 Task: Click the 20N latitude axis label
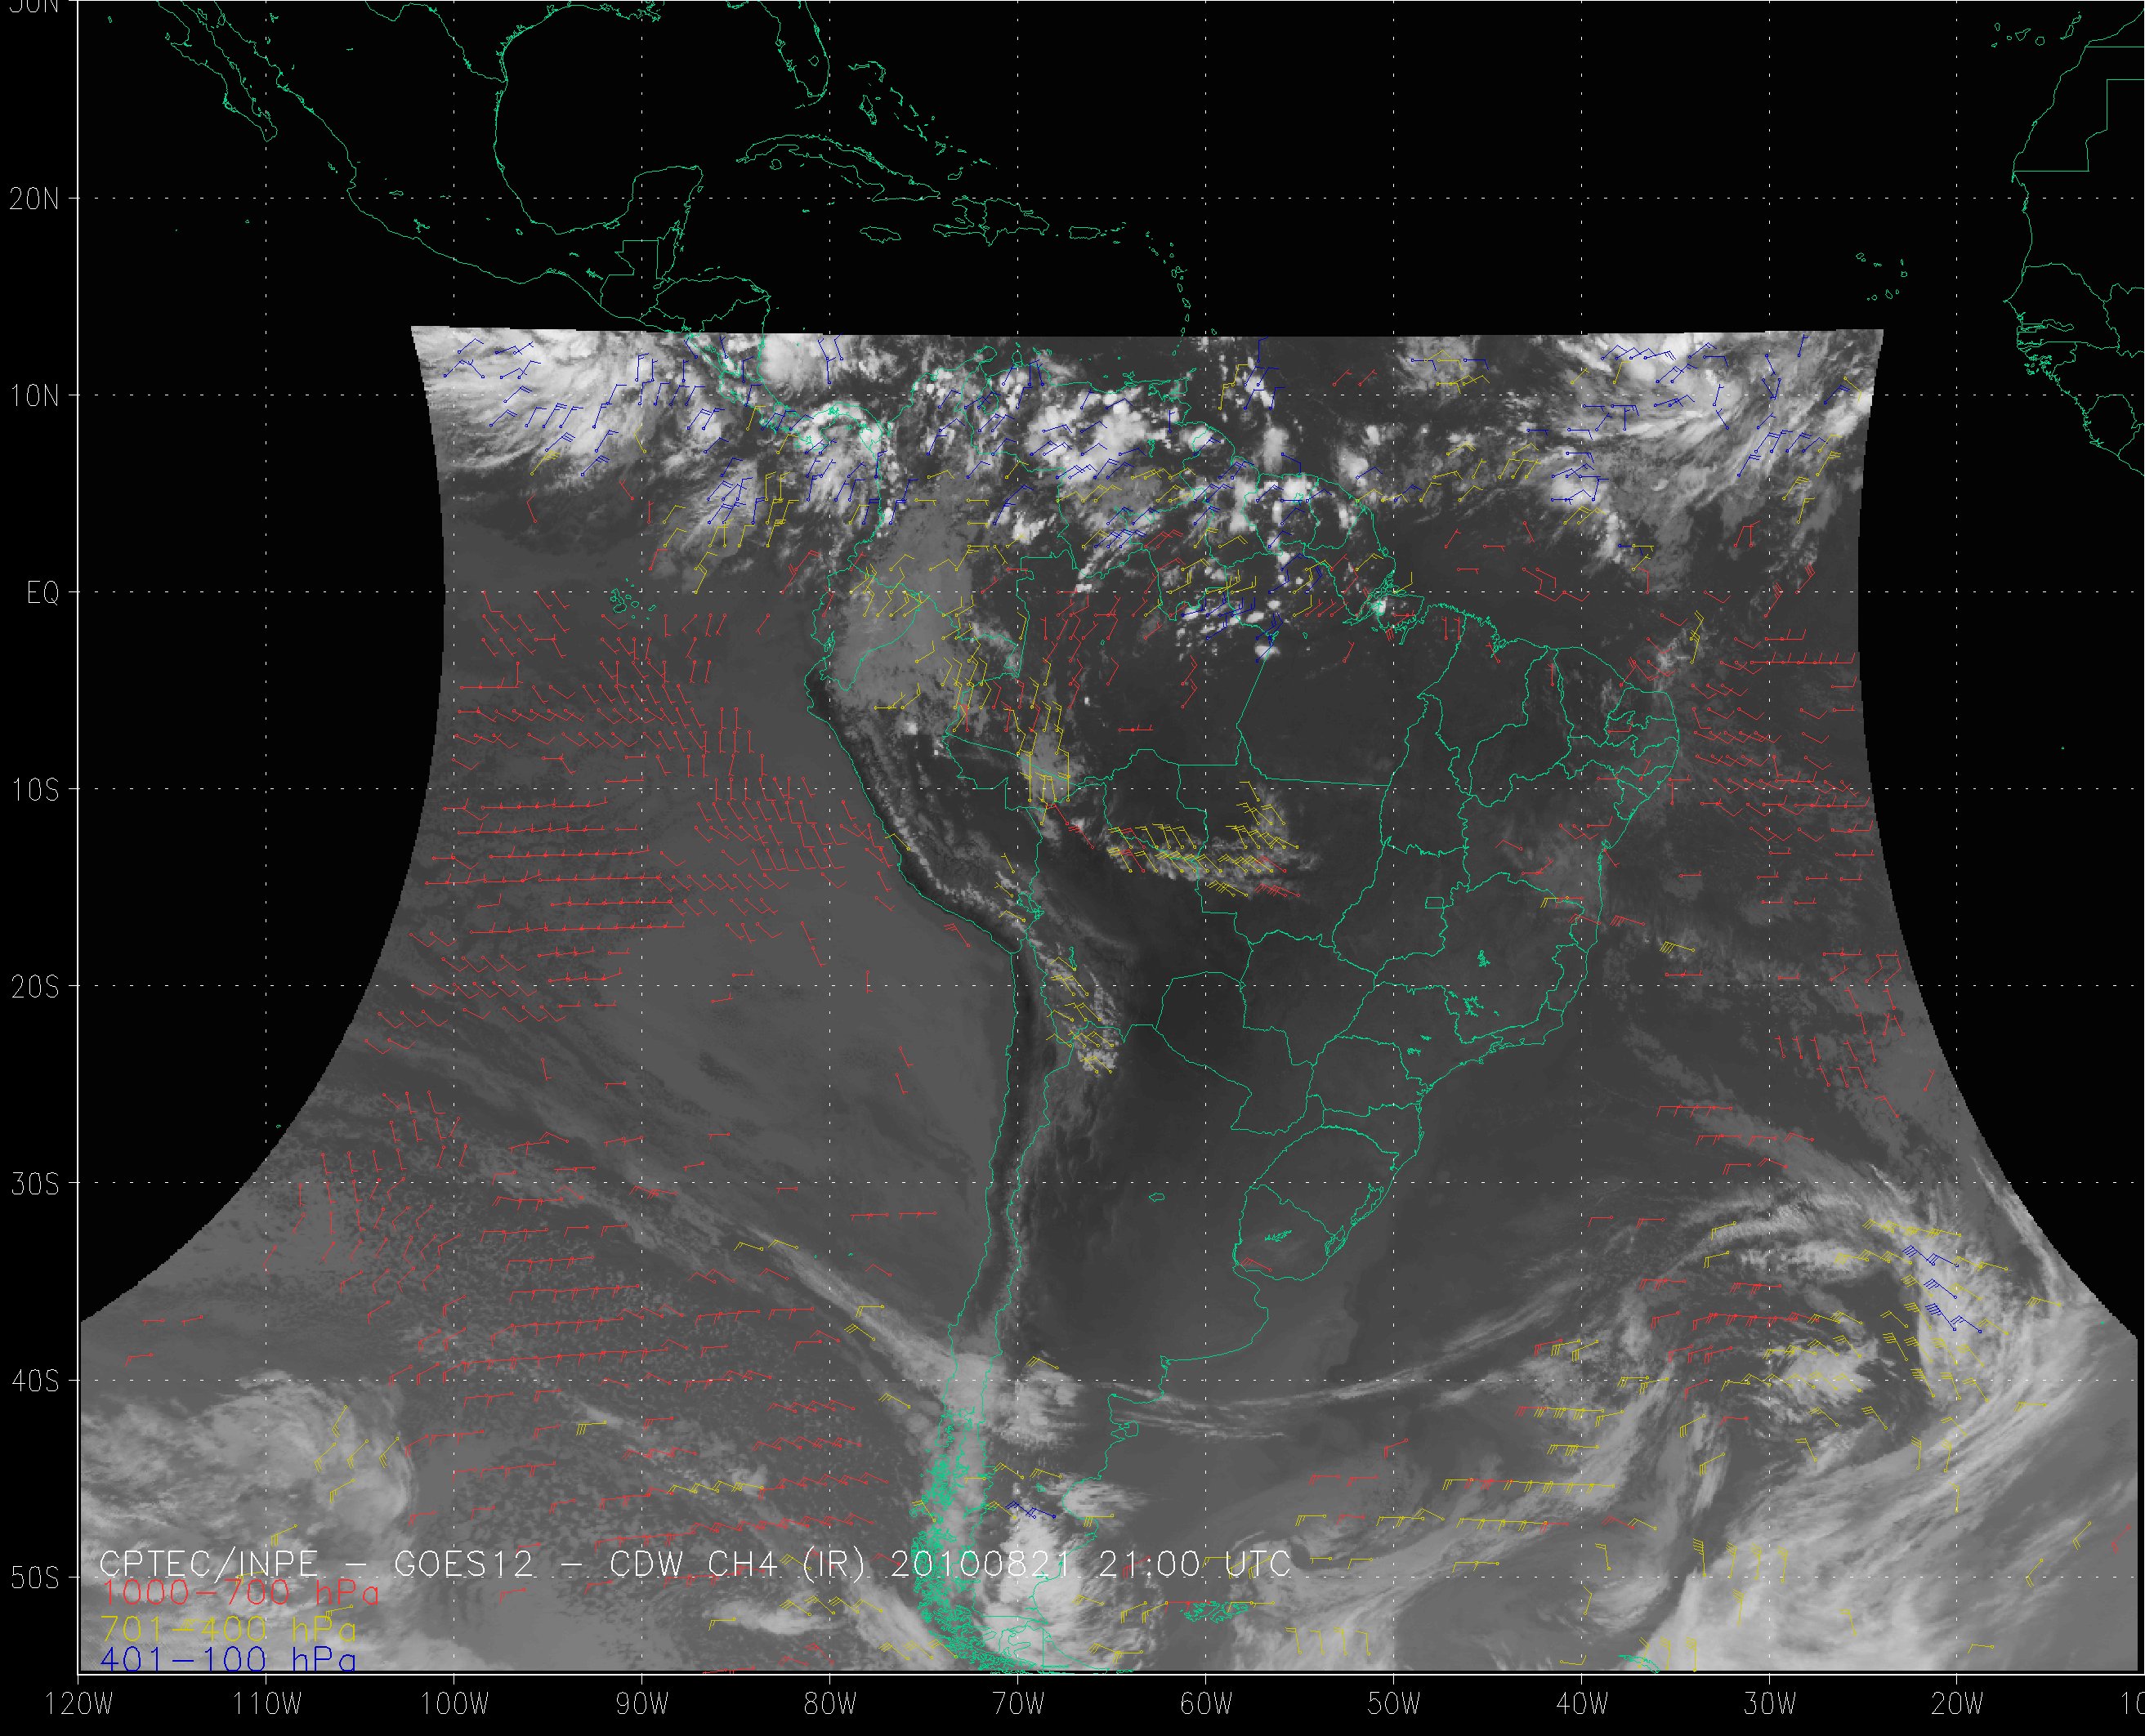(x=35, y=199)
